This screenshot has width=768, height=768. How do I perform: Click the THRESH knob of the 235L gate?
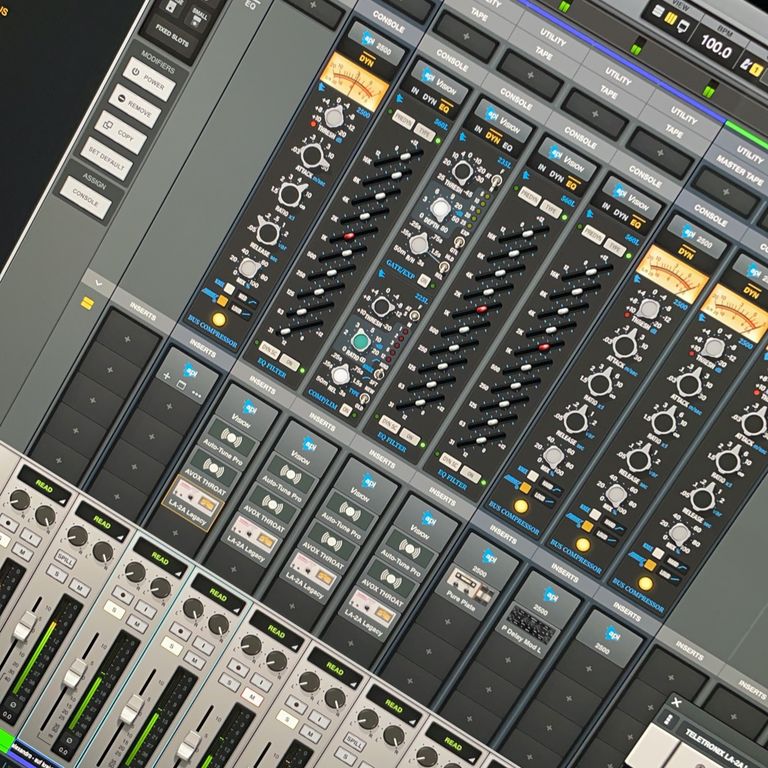pos(463,171)
